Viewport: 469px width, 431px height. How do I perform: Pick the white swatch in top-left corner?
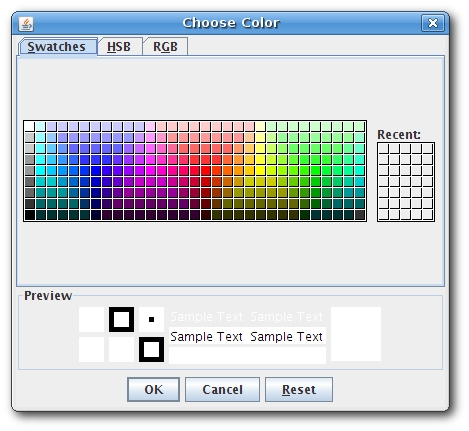tap(30, 126)
